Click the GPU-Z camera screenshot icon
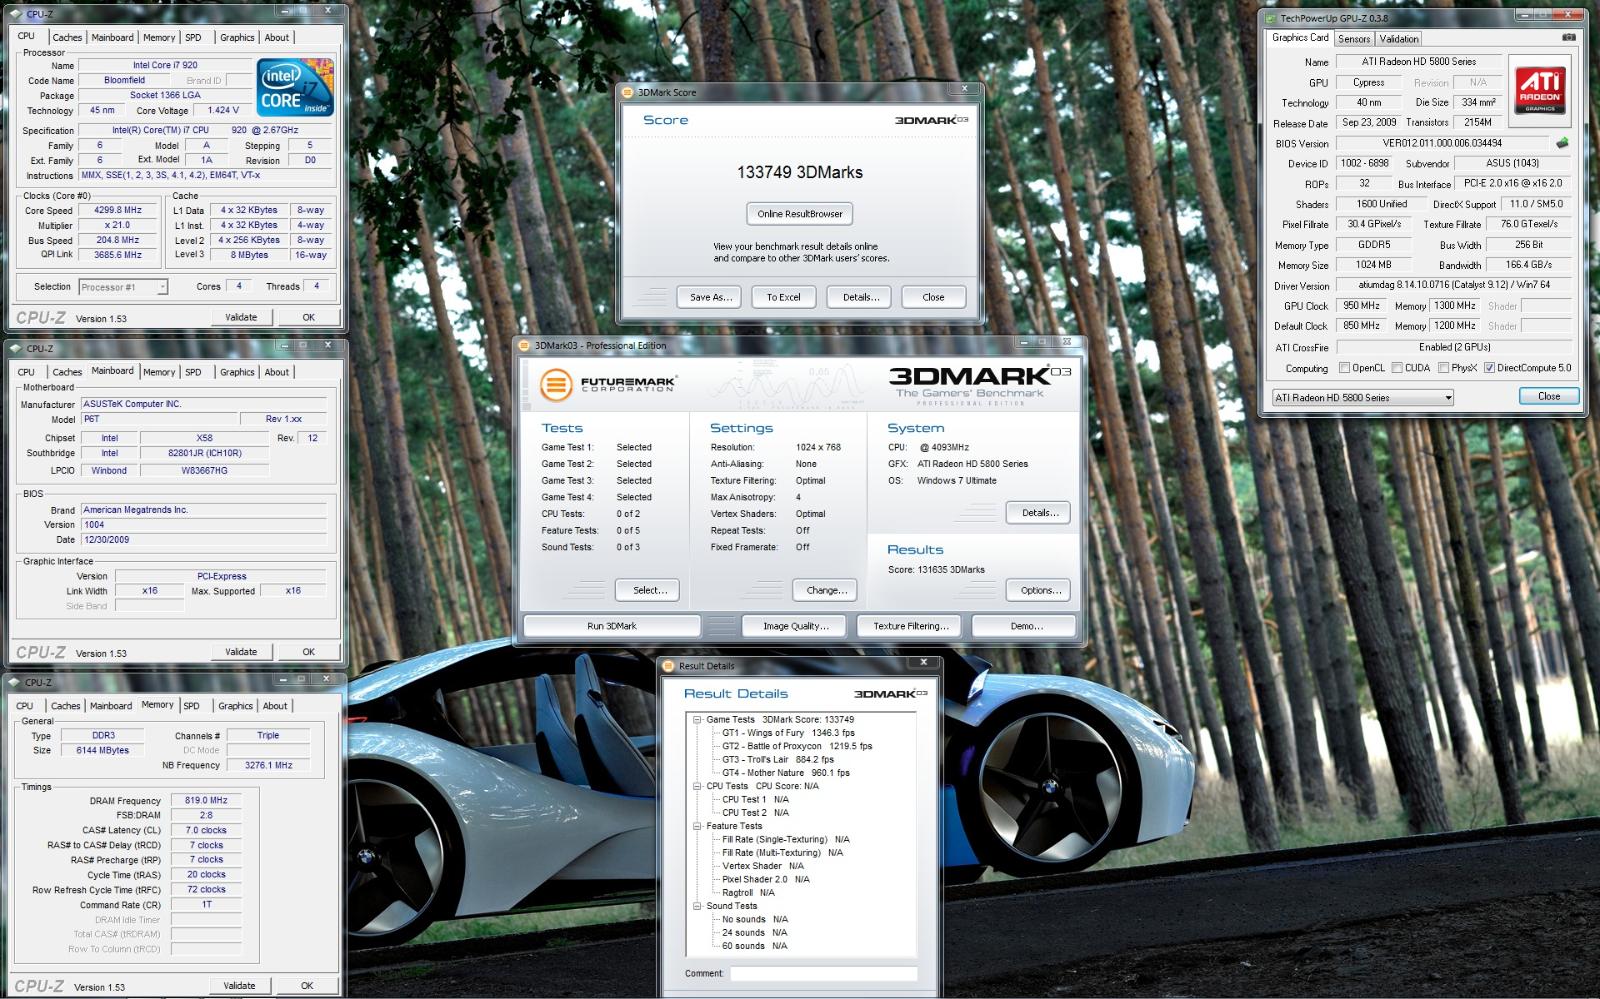The image size is (1600, 999). click(x=1569, y=38)
